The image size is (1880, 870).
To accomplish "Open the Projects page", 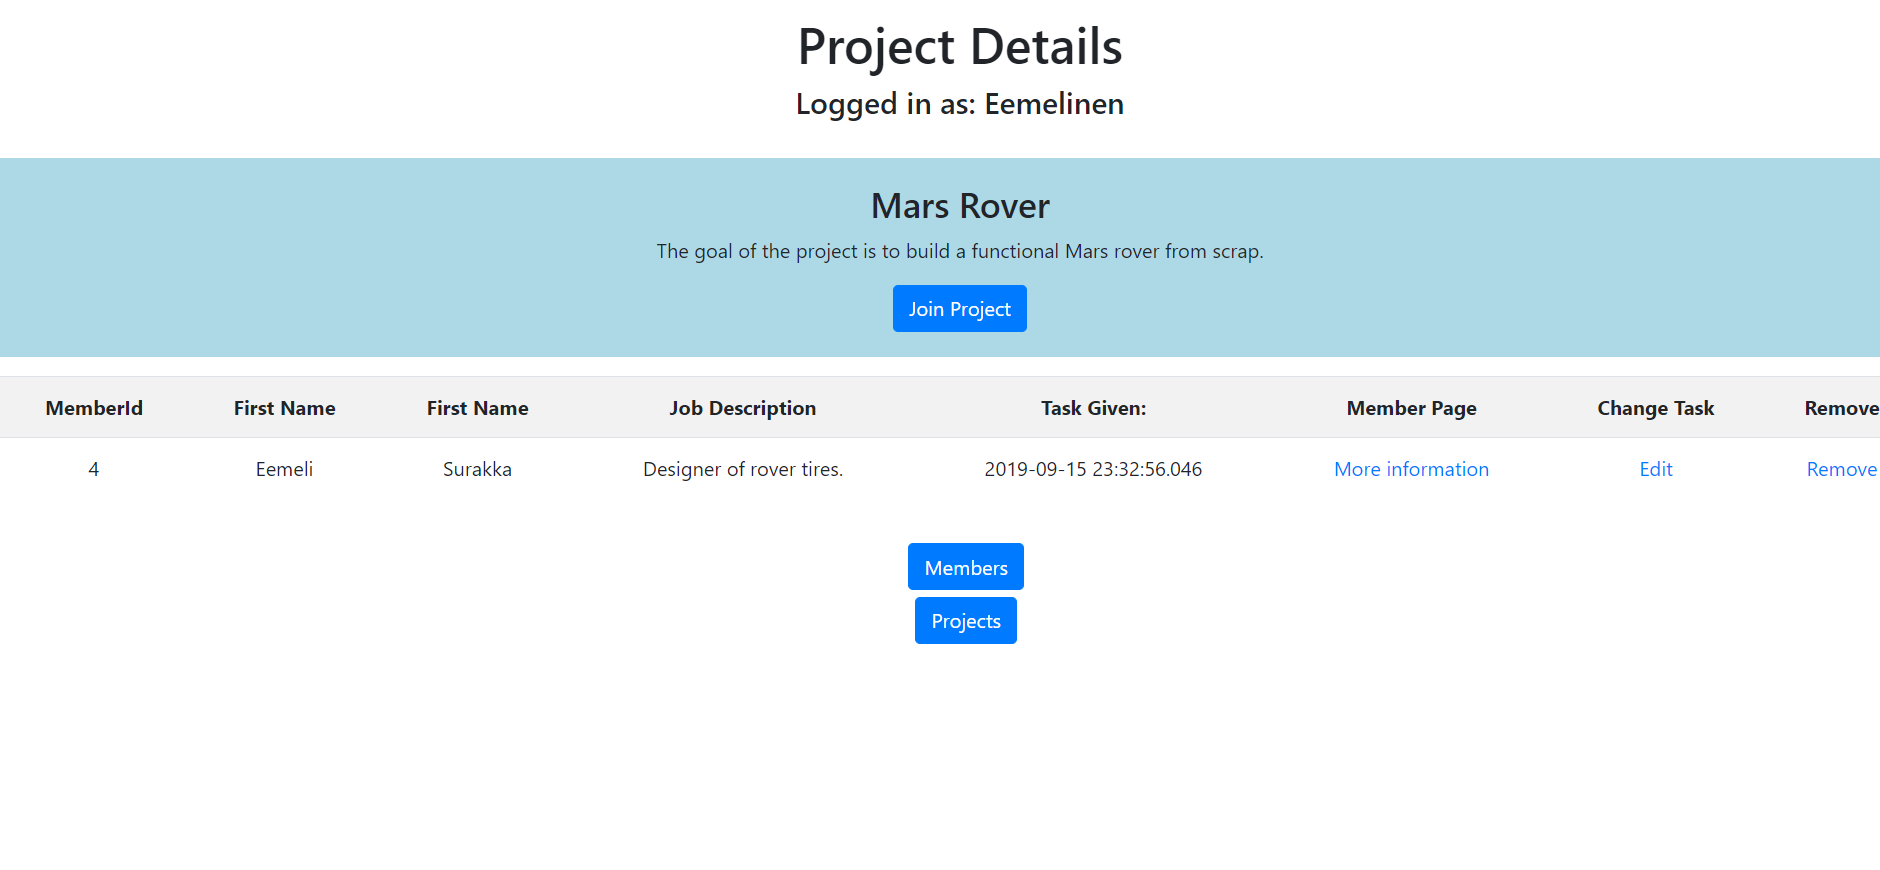I will tap(965, 620).
